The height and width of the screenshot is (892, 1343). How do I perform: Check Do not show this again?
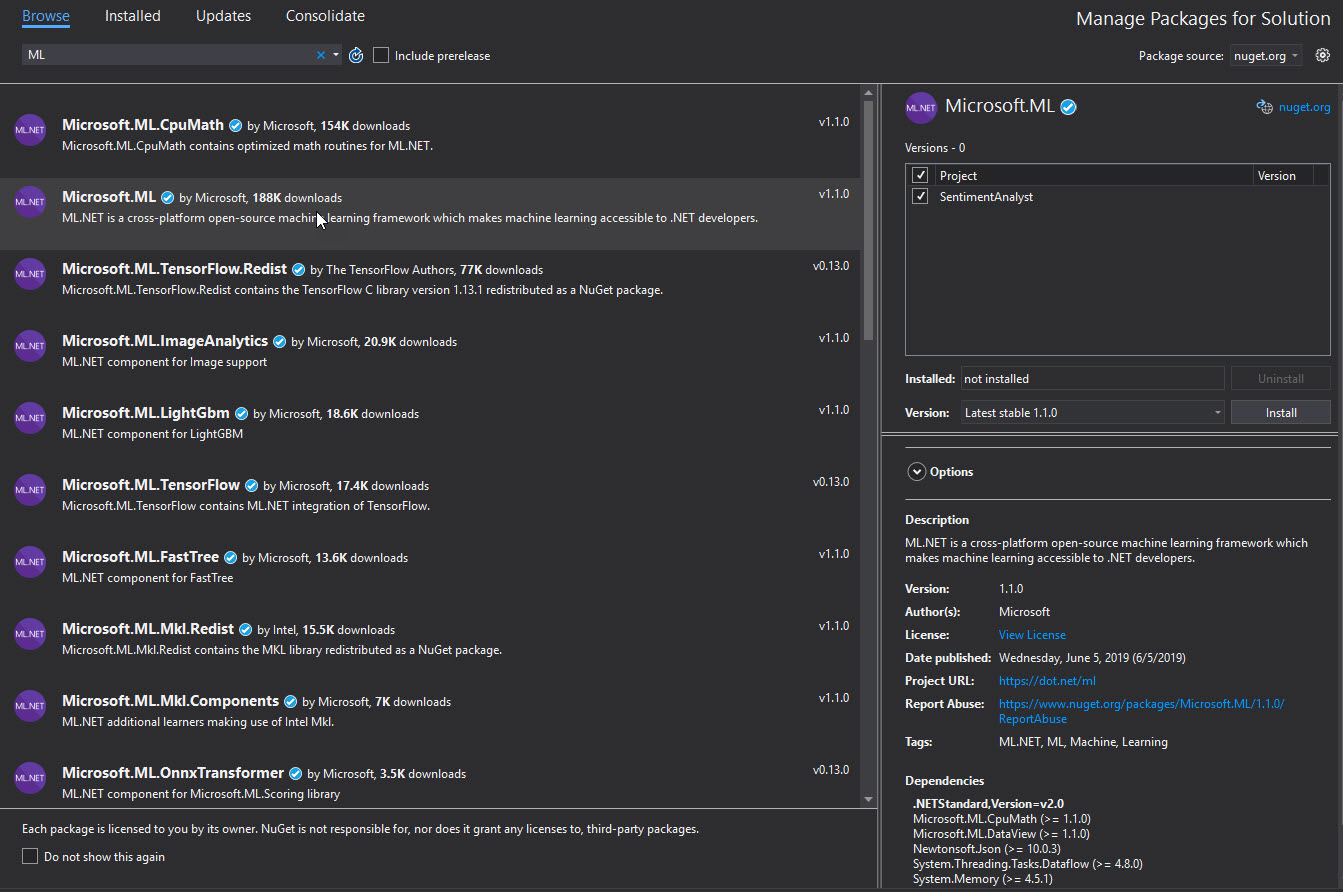(30, 857)
